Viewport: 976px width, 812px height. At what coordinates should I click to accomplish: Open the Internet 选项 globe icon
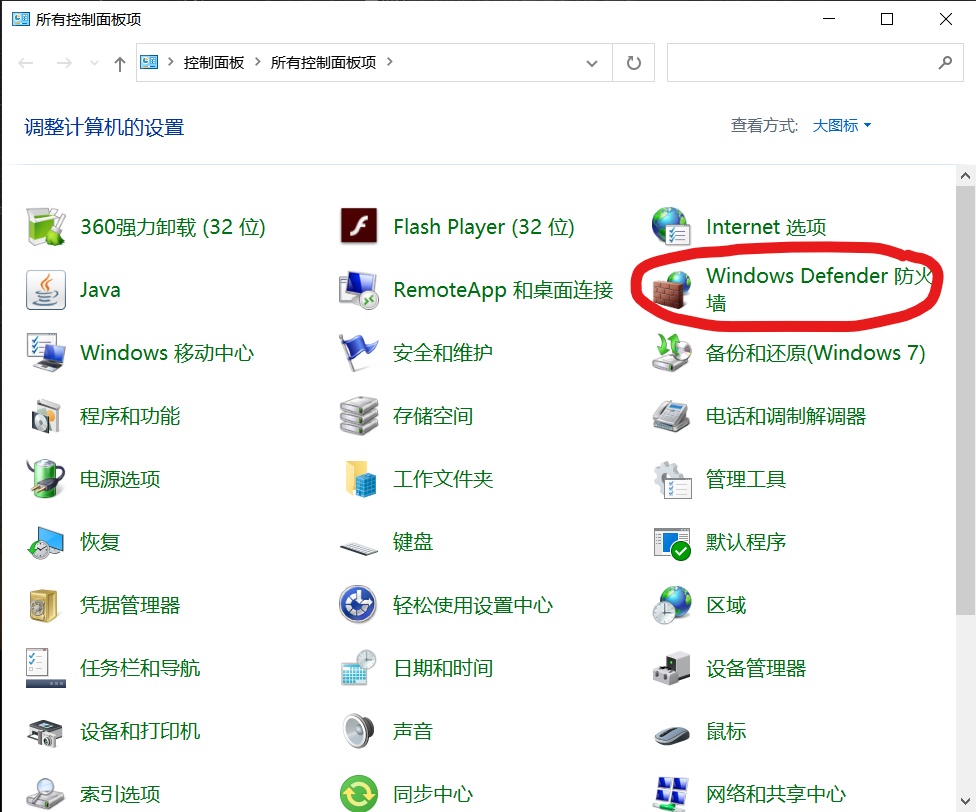pyautogui.click(x=672, y=226)
